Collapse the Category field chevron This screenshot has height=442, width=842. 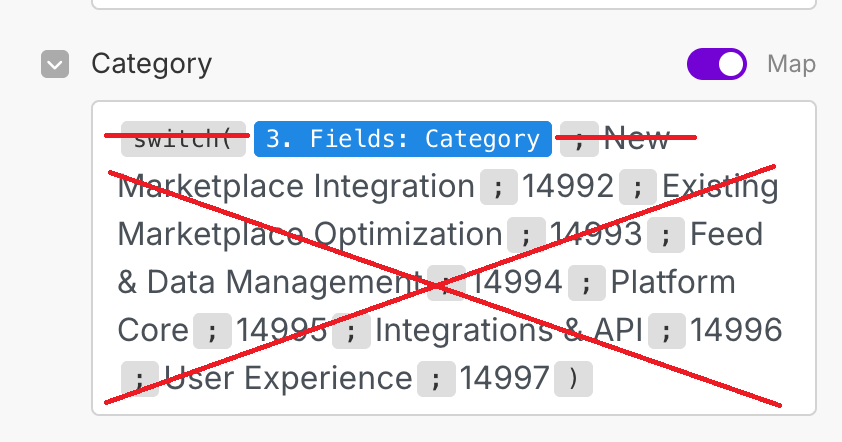tap(55, 65)
